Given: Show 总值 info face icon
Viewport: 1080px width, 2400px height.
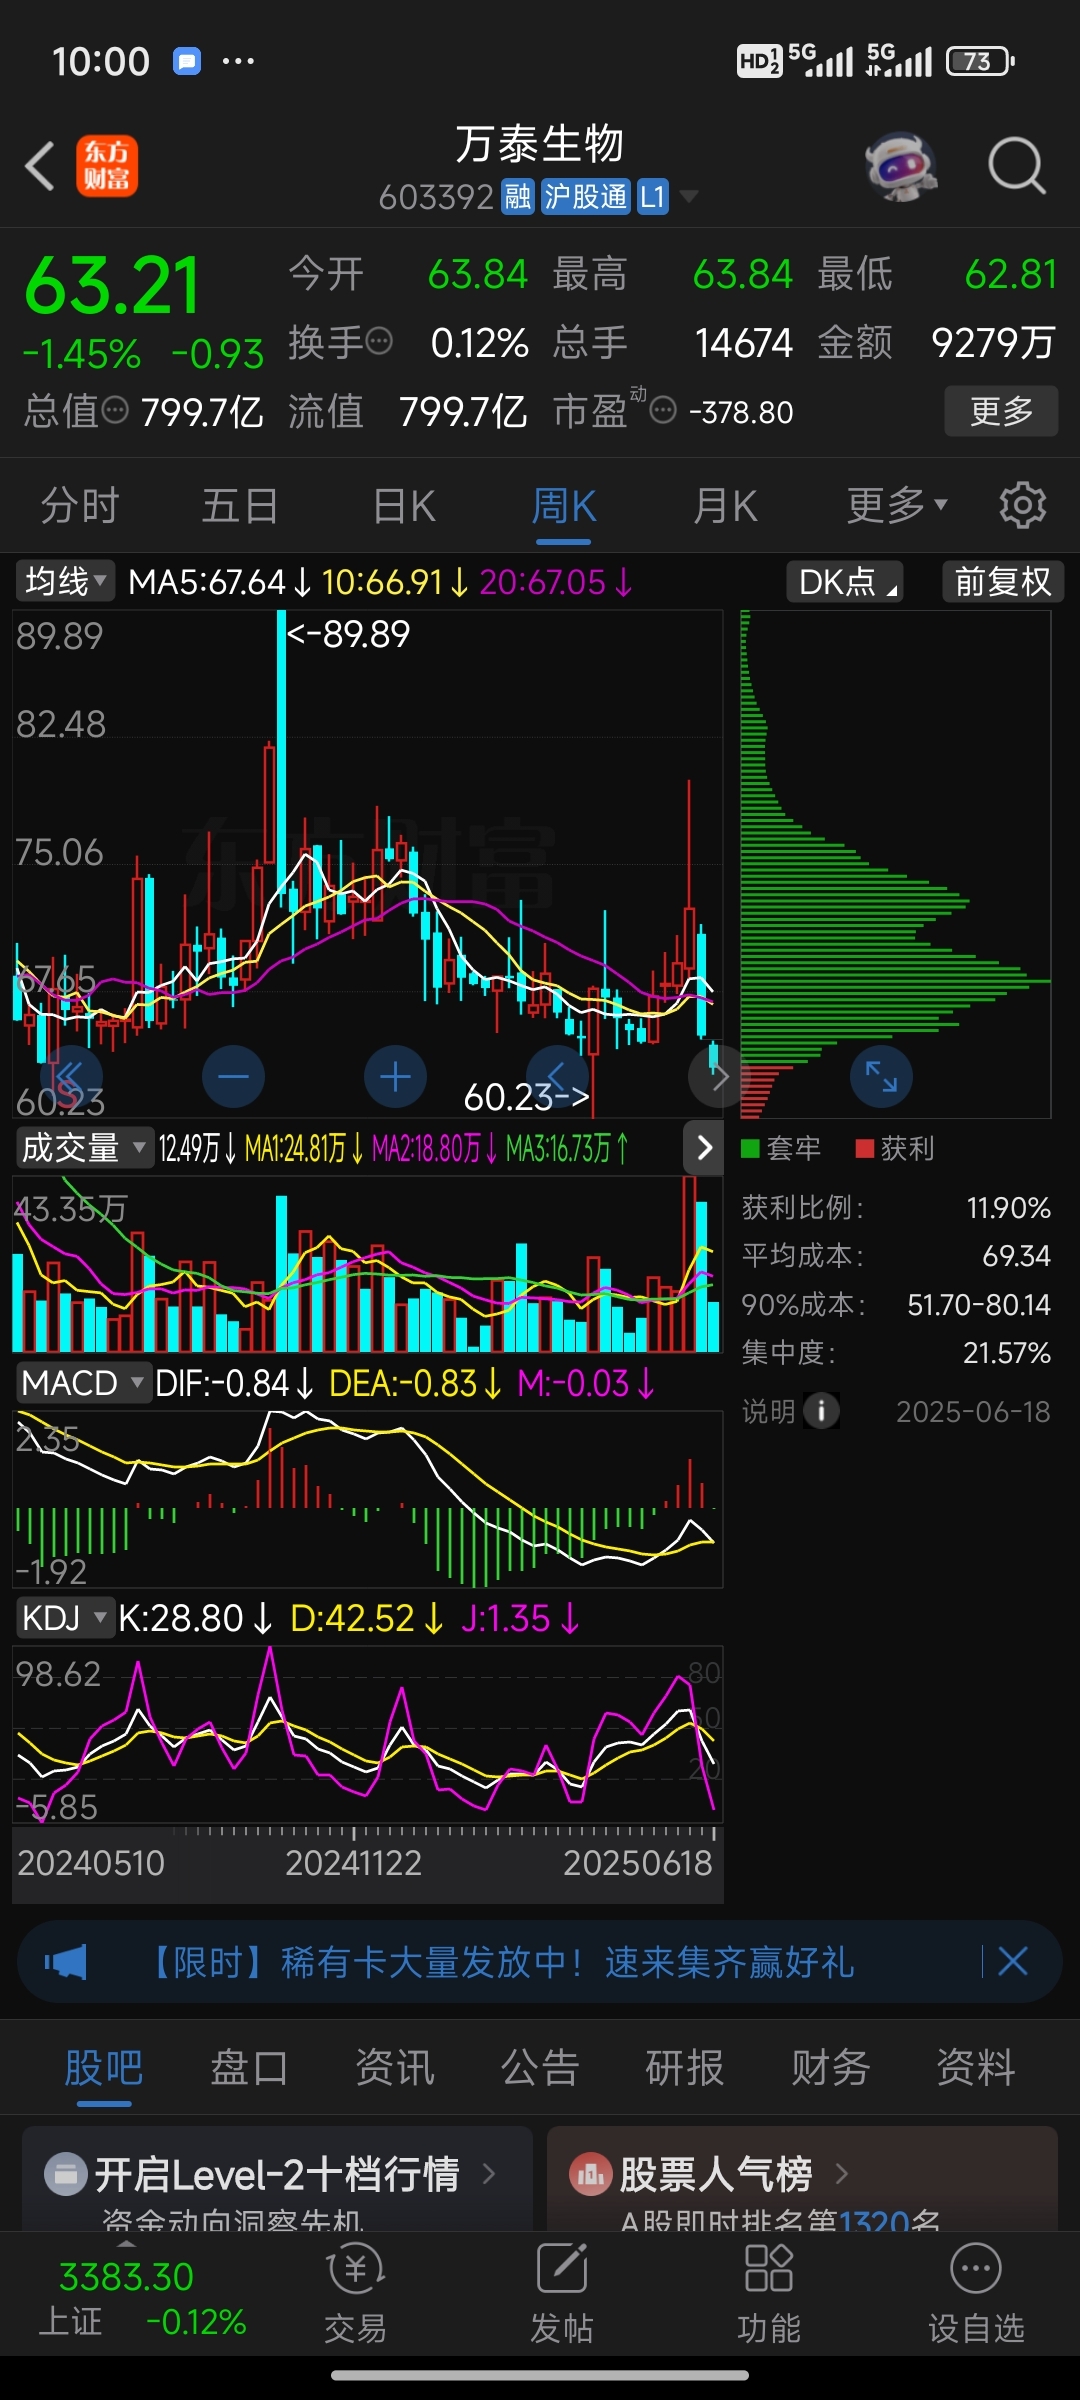Looking at the screenshot, I should coord(116,409).
